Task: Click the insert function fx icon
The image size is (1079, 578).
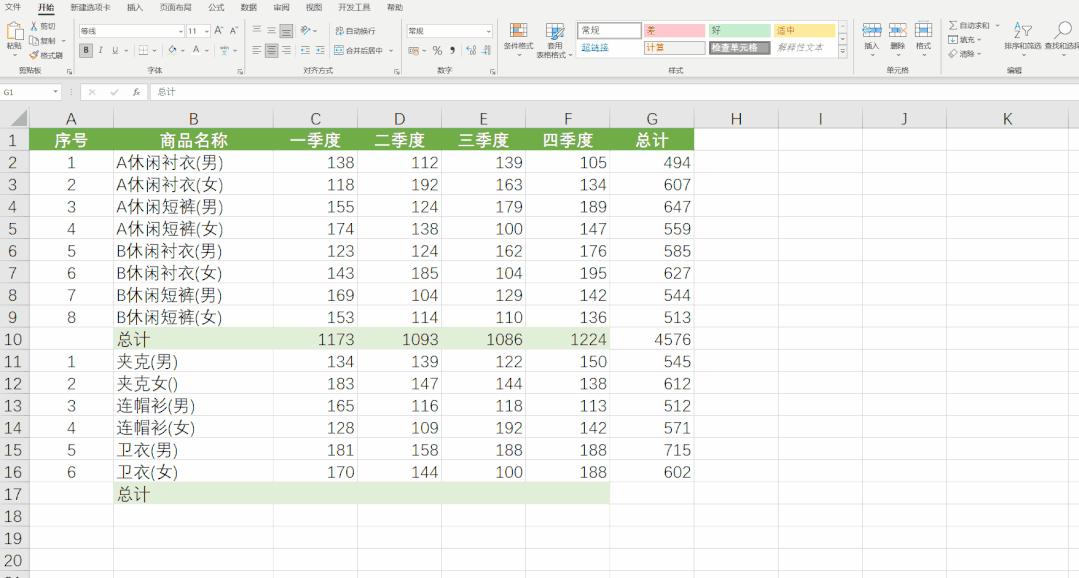Action: [x=136, y=92]
